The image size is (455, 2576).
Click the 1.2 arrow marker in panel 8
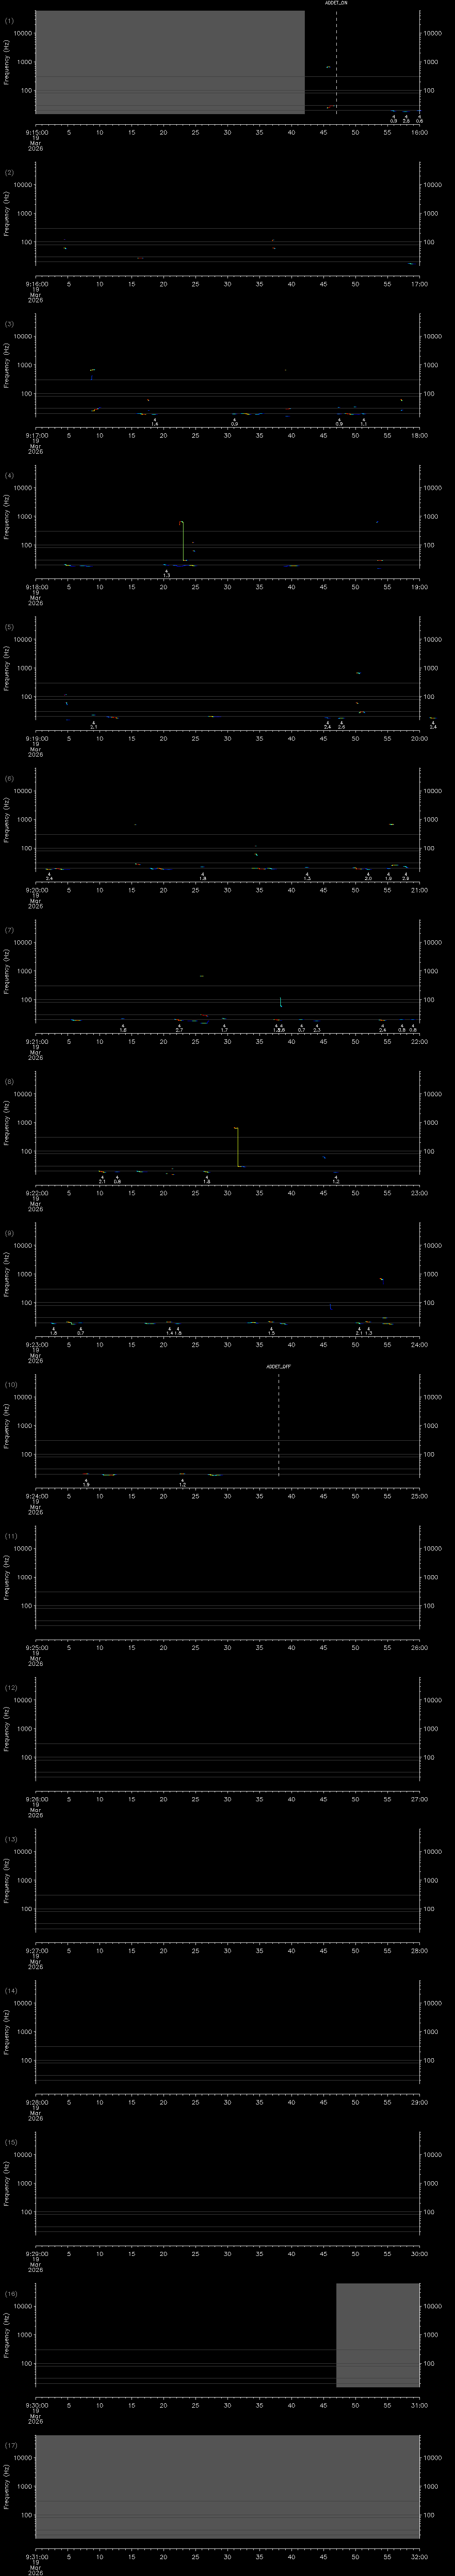tap(336, 1180)
